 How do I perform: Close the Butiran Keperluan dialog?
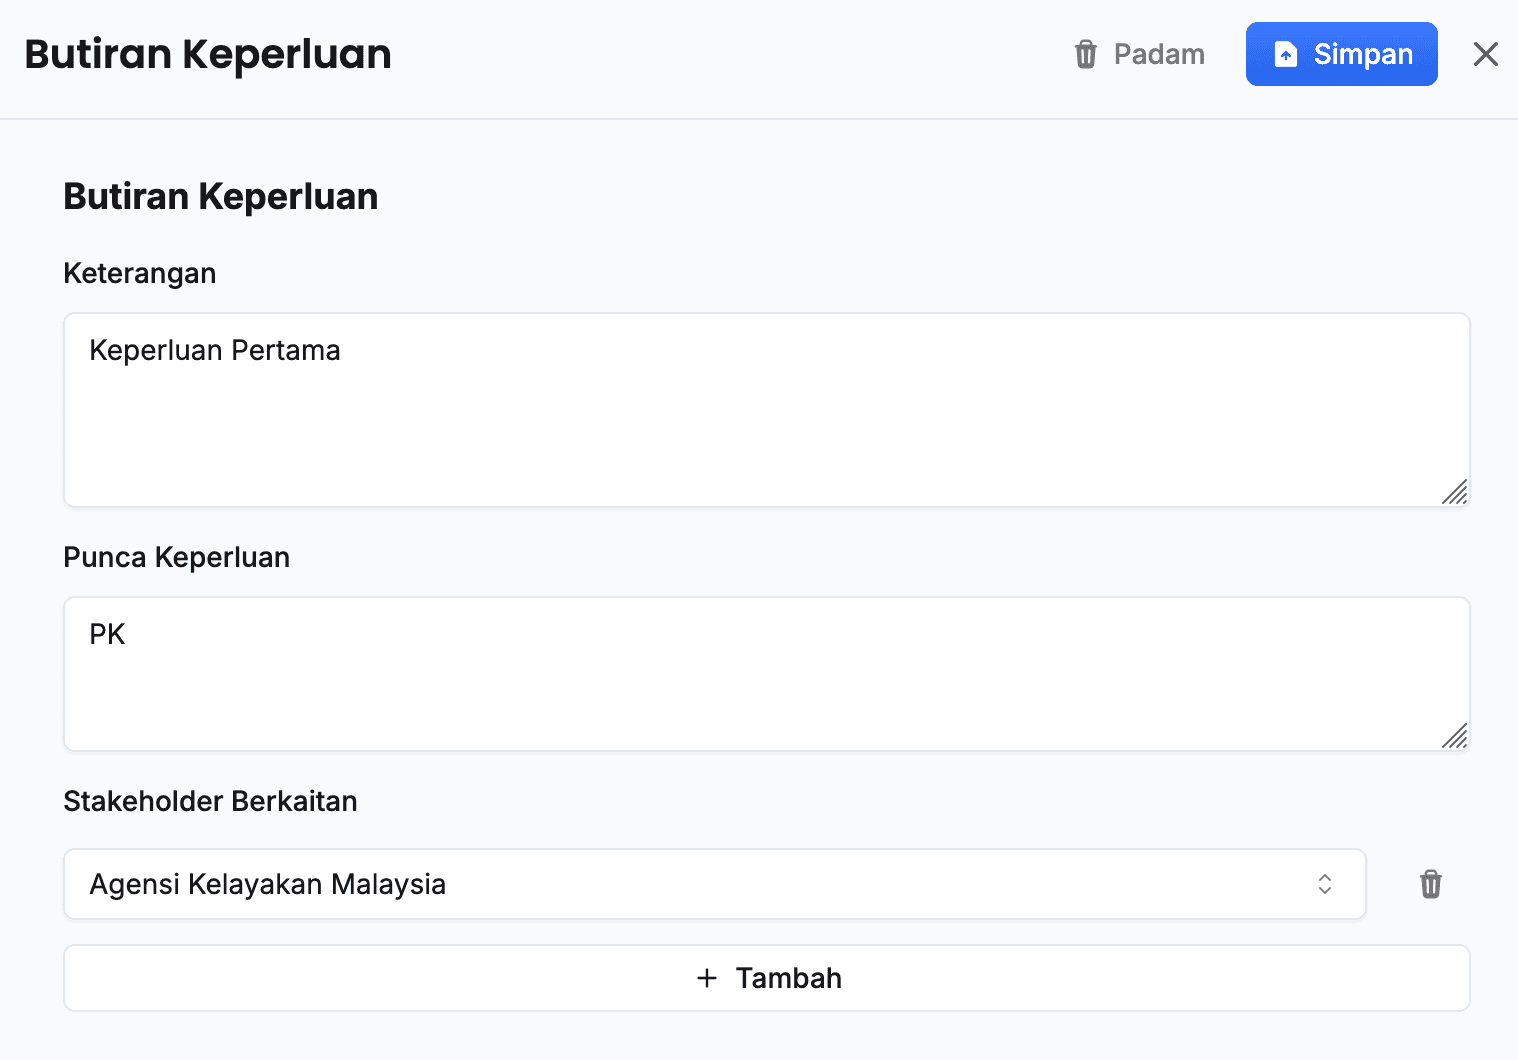pyautogui.click(x=1485, y=54)
